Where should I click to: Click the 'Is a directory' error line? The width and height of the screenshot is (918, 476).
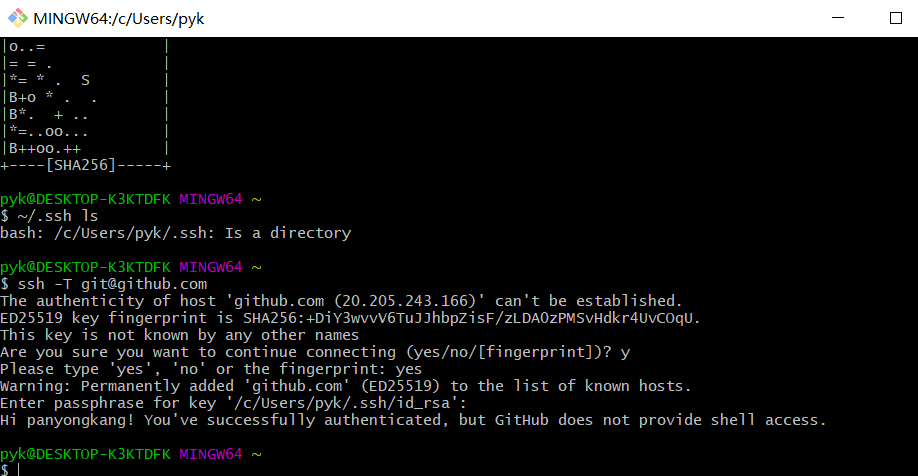tap(176, 233)
